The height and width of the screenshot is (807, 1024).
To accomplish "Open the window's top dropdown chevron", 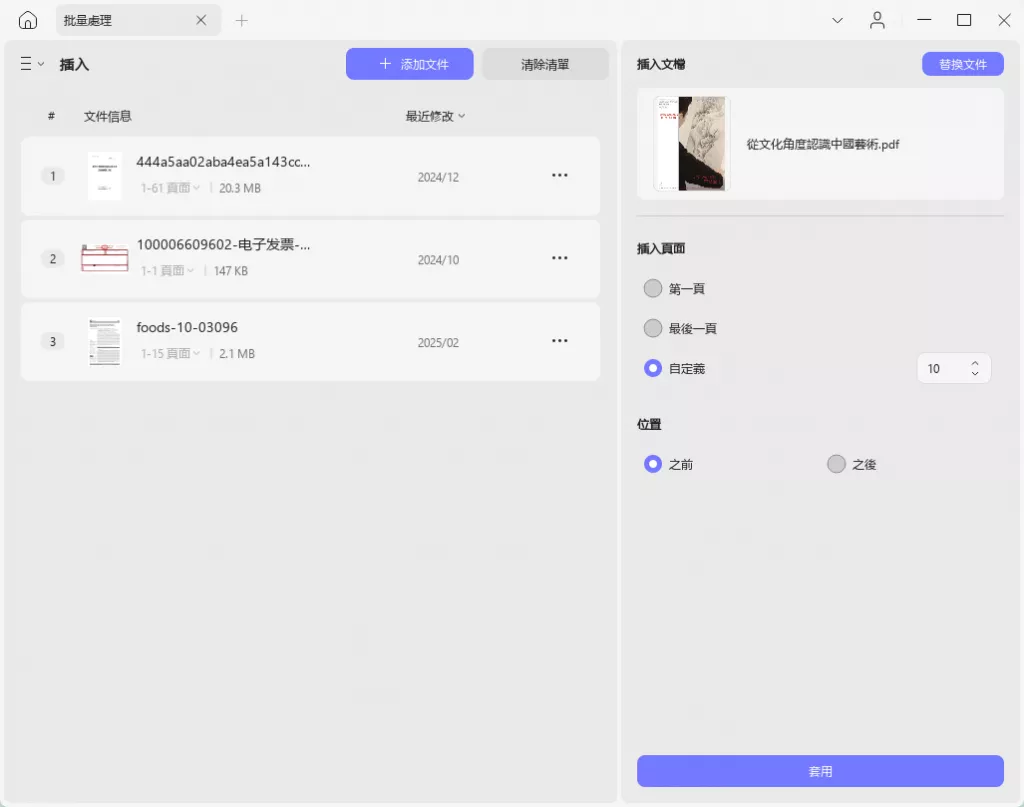I will click(837, 21).
